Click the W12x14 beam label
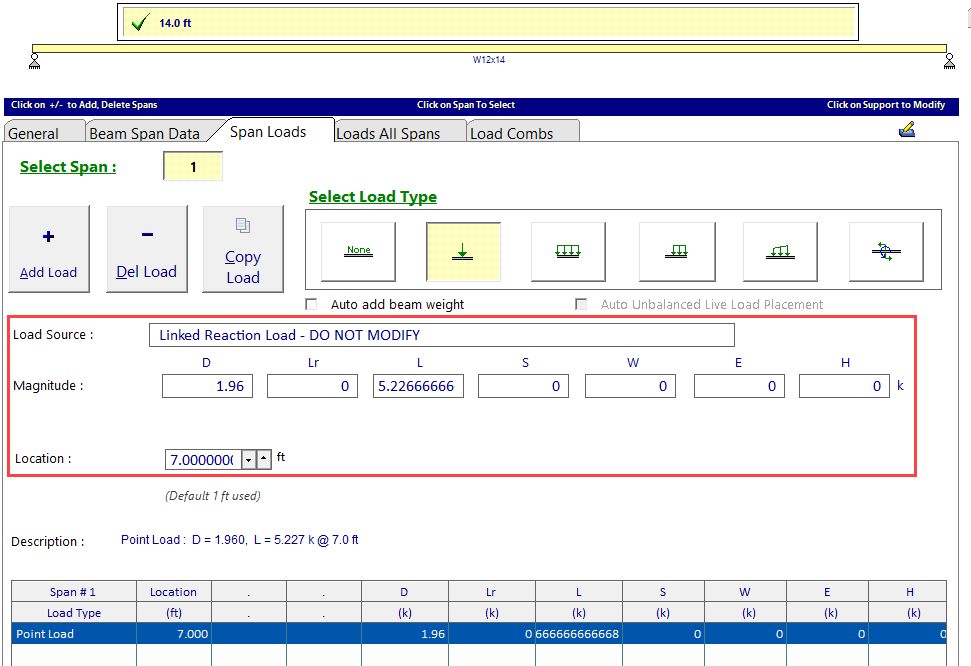The height and width of the screenshot is (666, 971). tap(489, 59)
